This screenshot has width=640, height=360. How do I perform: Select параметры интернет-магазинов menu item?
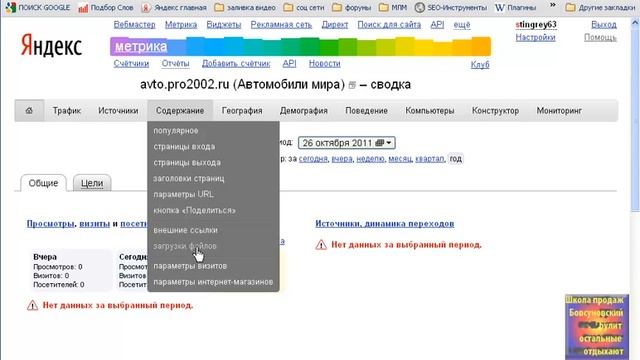[x=213, y=282]
